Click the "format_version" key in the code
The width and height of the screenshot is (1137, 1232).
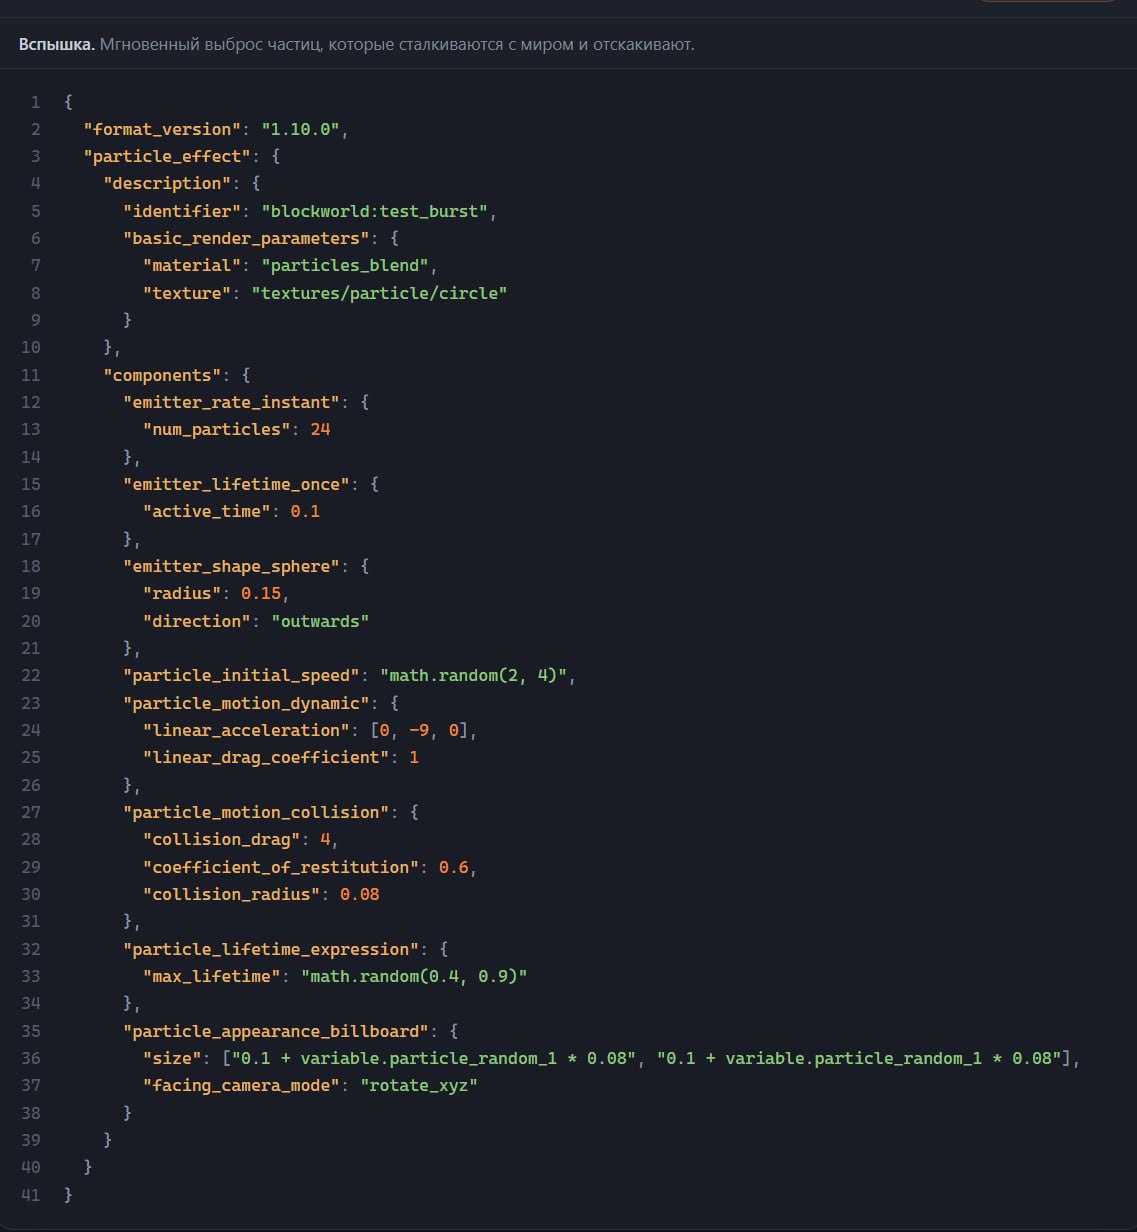tap(162, 129)
